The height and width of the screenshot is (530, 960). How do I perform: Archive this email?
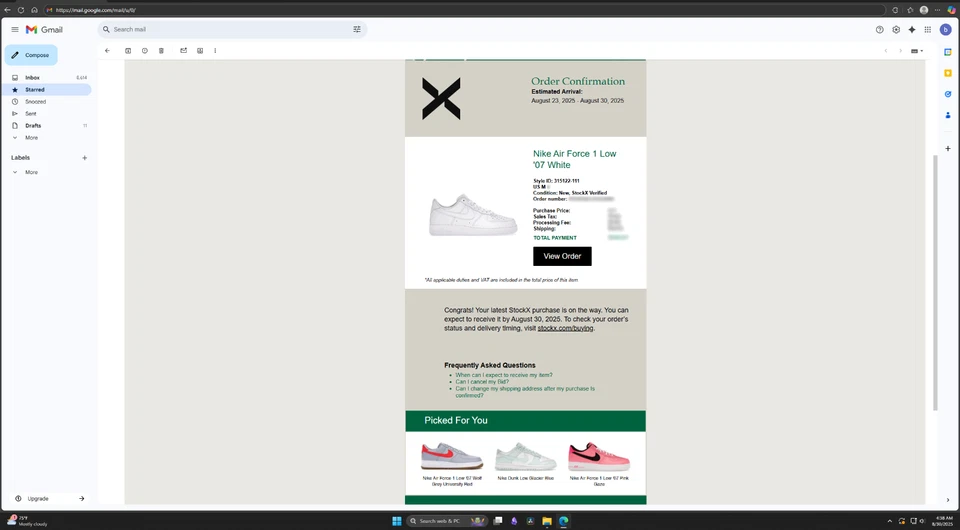128,51
